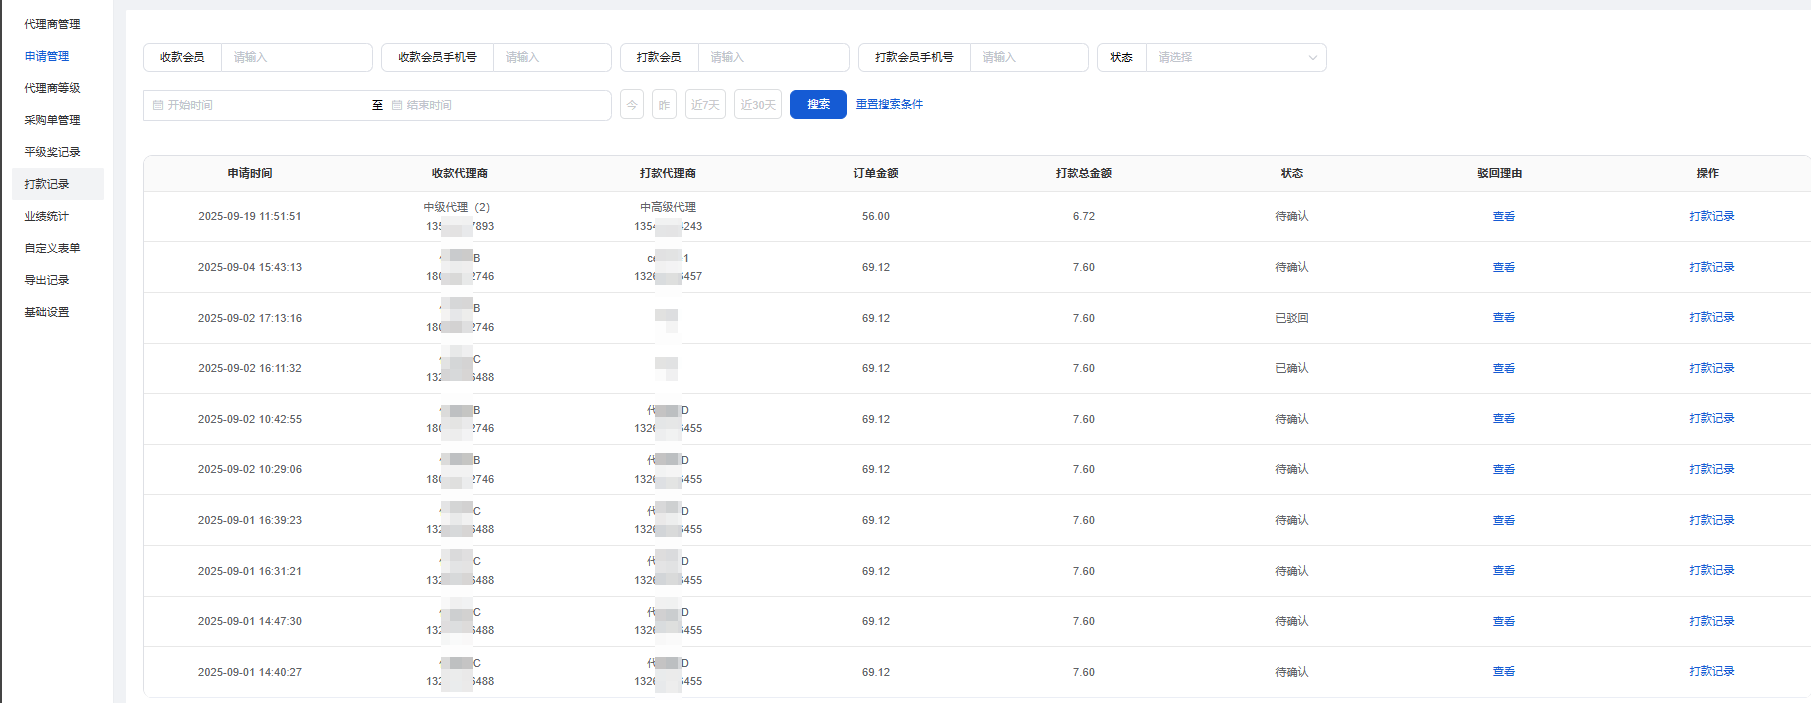Focus the 收款会员 input field
This screenshot has height=703, width=1811.
[295, 58]
